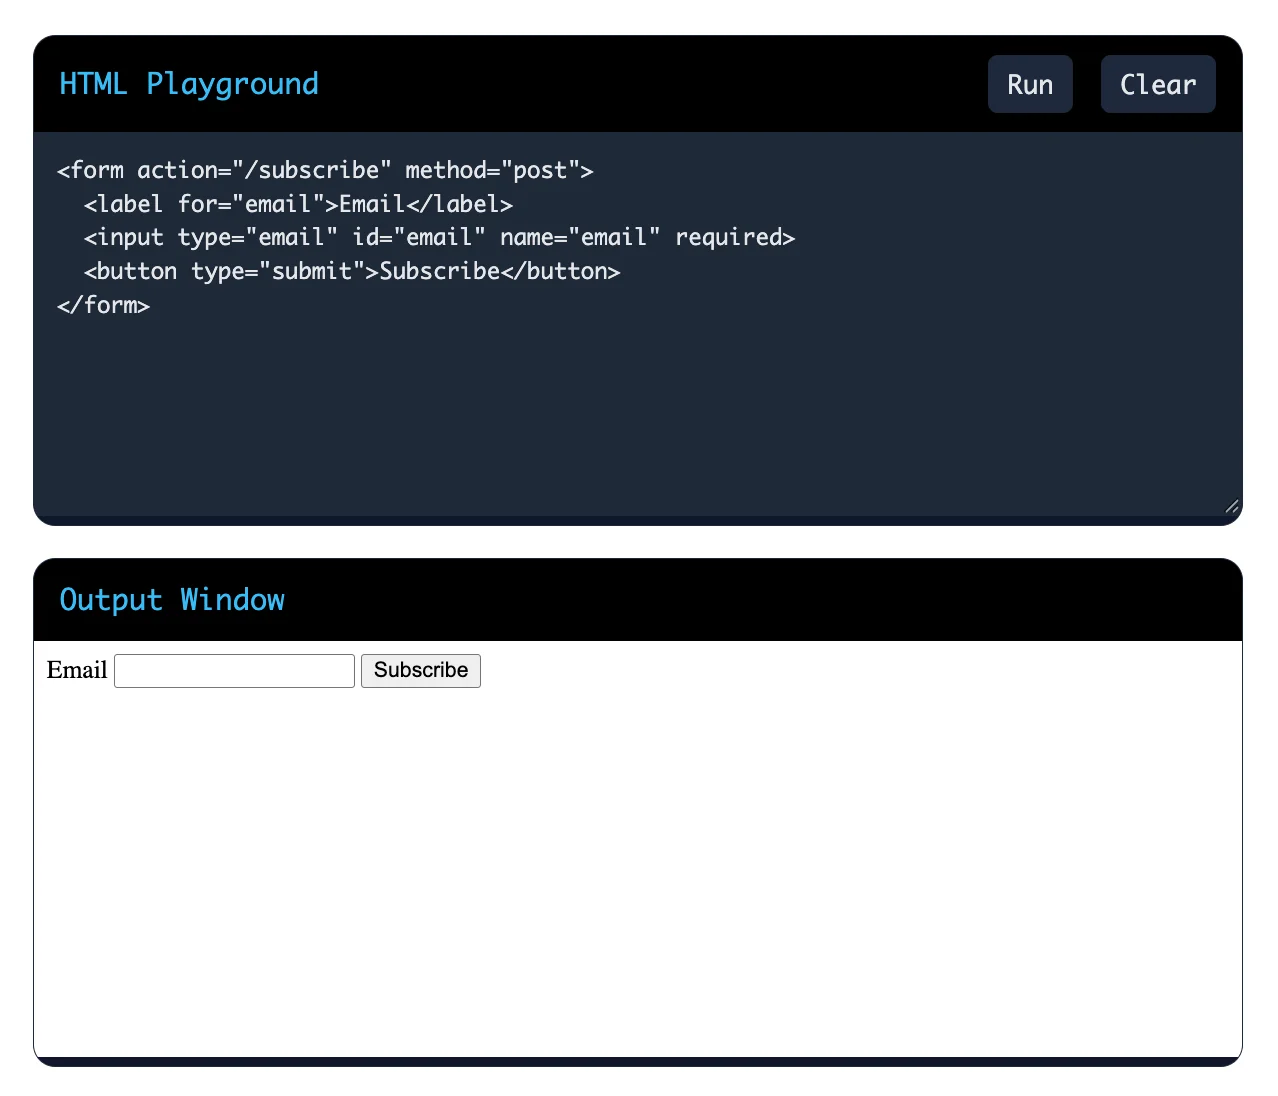Place cursor on the input type="email" line
Image resolution: width=1278 pixels, height=1096 pixels.
[439, 237]
